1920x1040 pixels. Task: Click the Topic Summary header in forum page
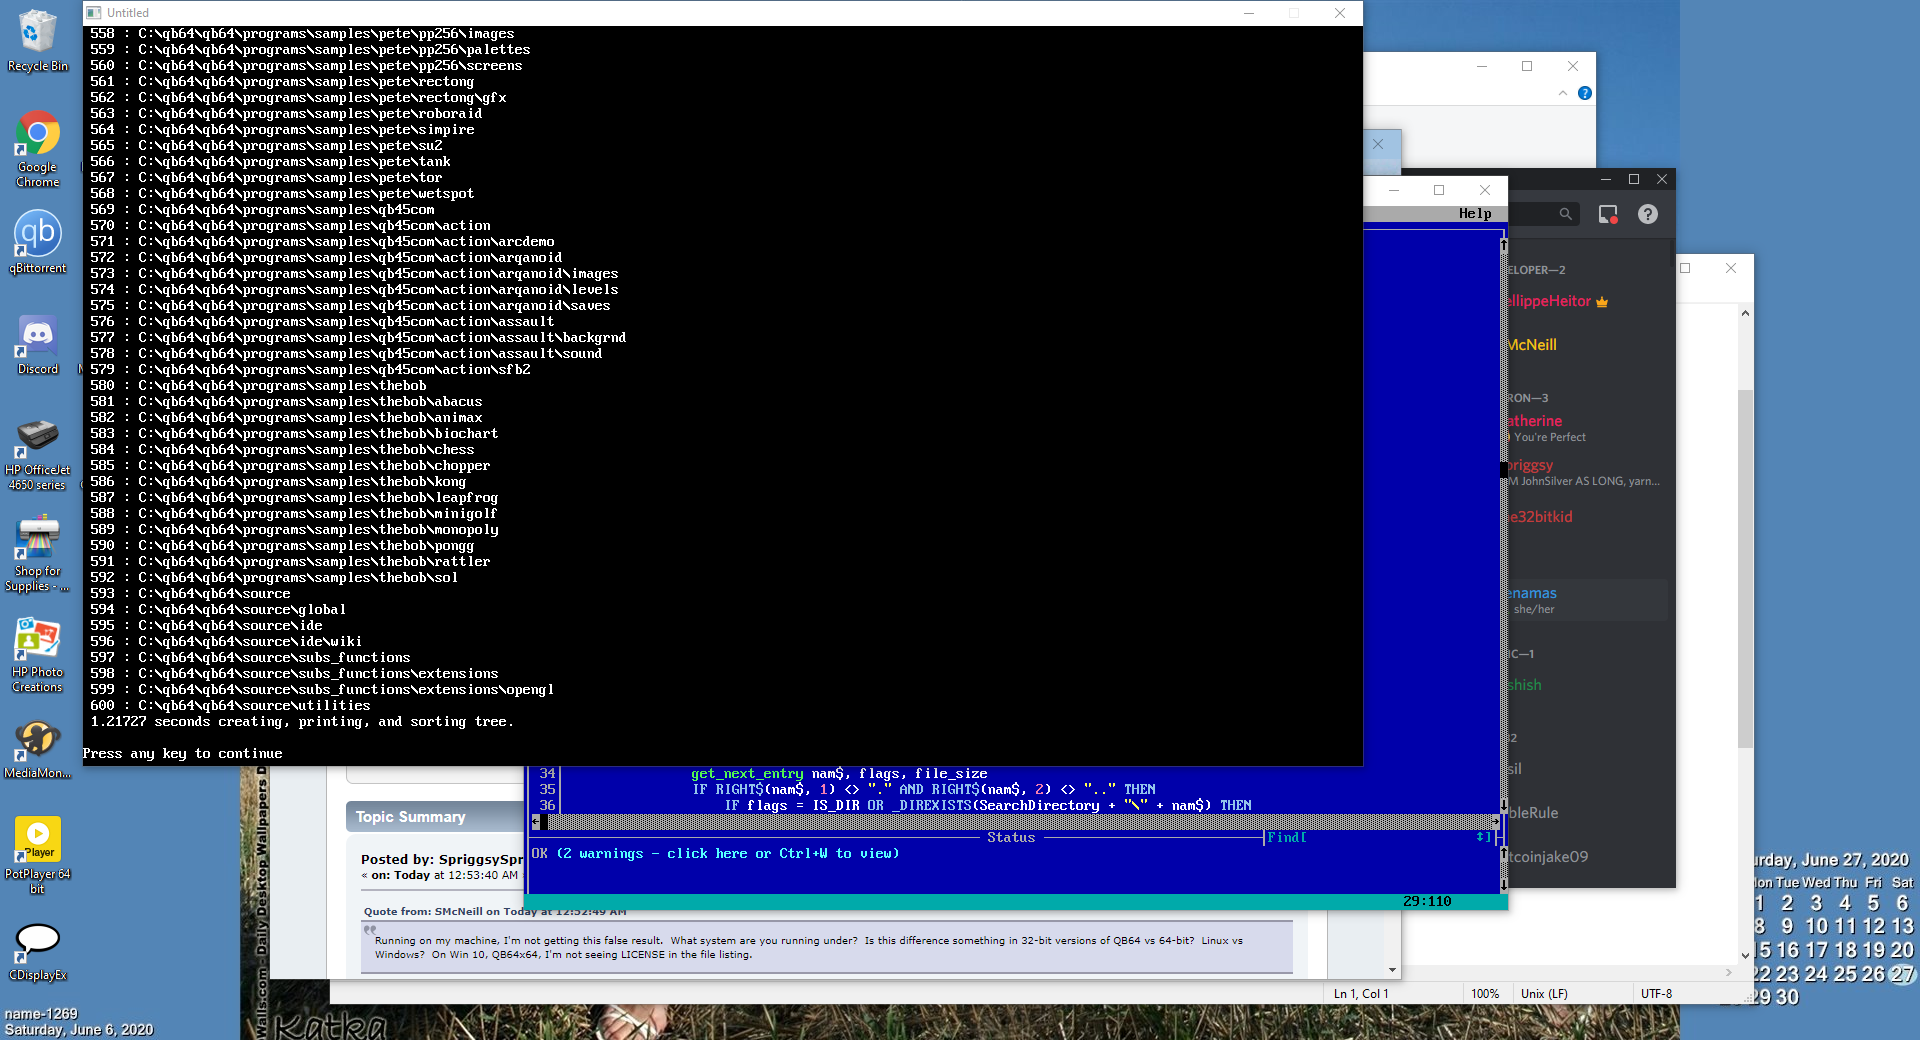click(411, 817)
